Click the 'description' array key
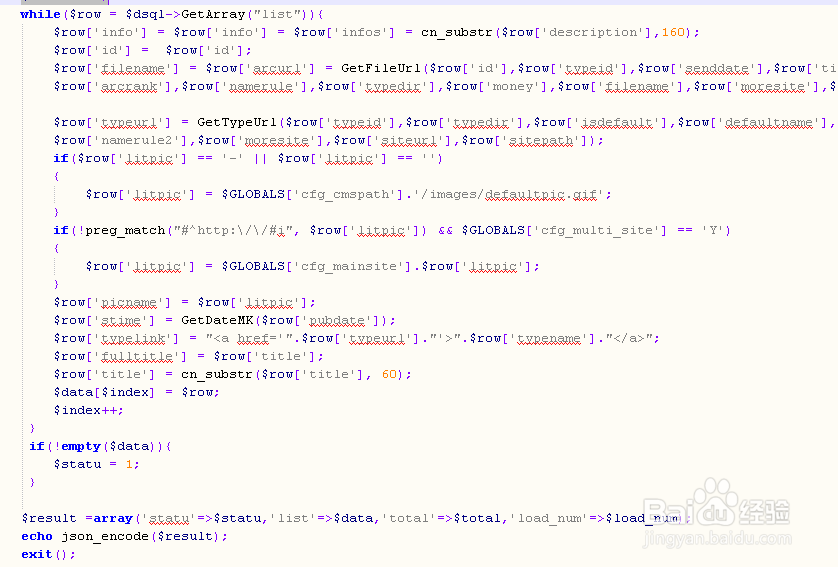 pos(593,33)
